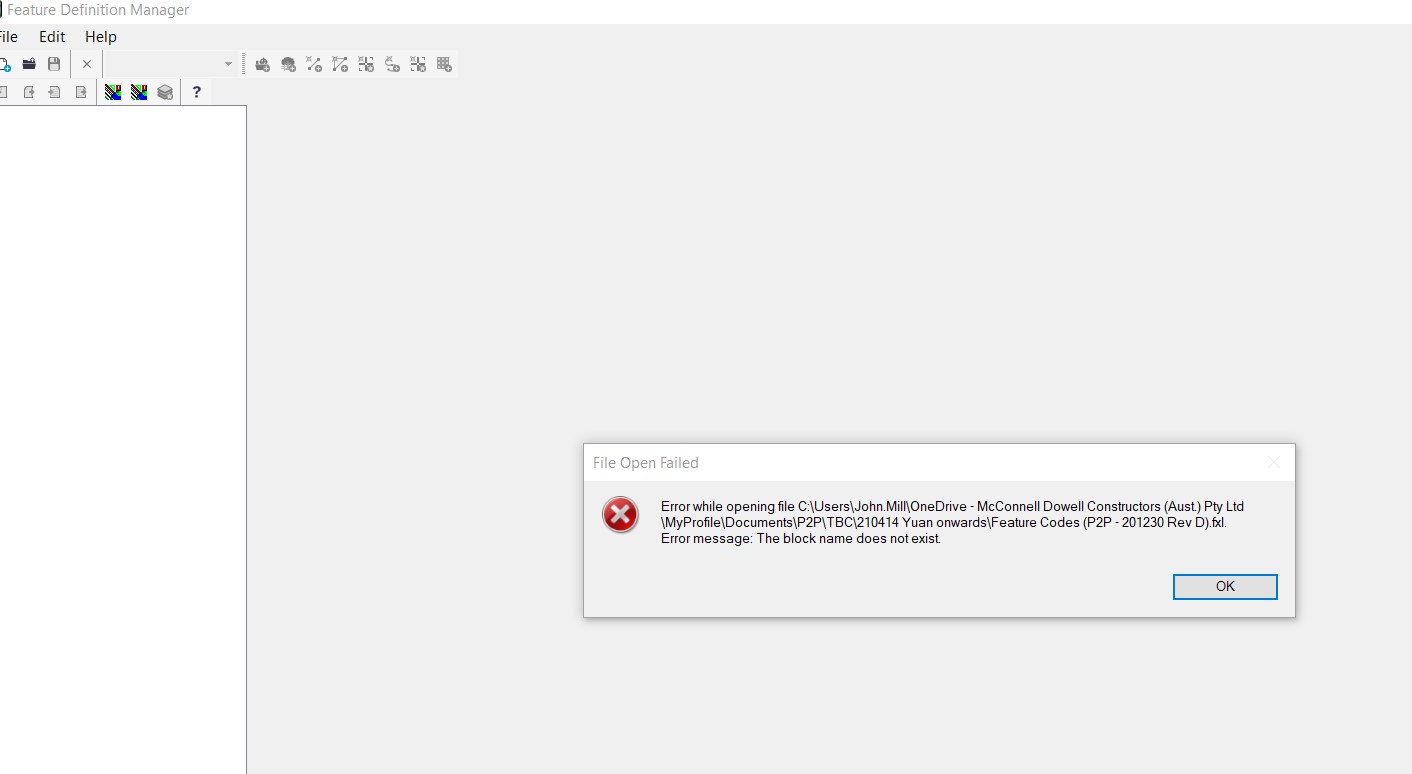Open the Edit menu
This screenshot has height=774, width=1412.
coord(51,36)
